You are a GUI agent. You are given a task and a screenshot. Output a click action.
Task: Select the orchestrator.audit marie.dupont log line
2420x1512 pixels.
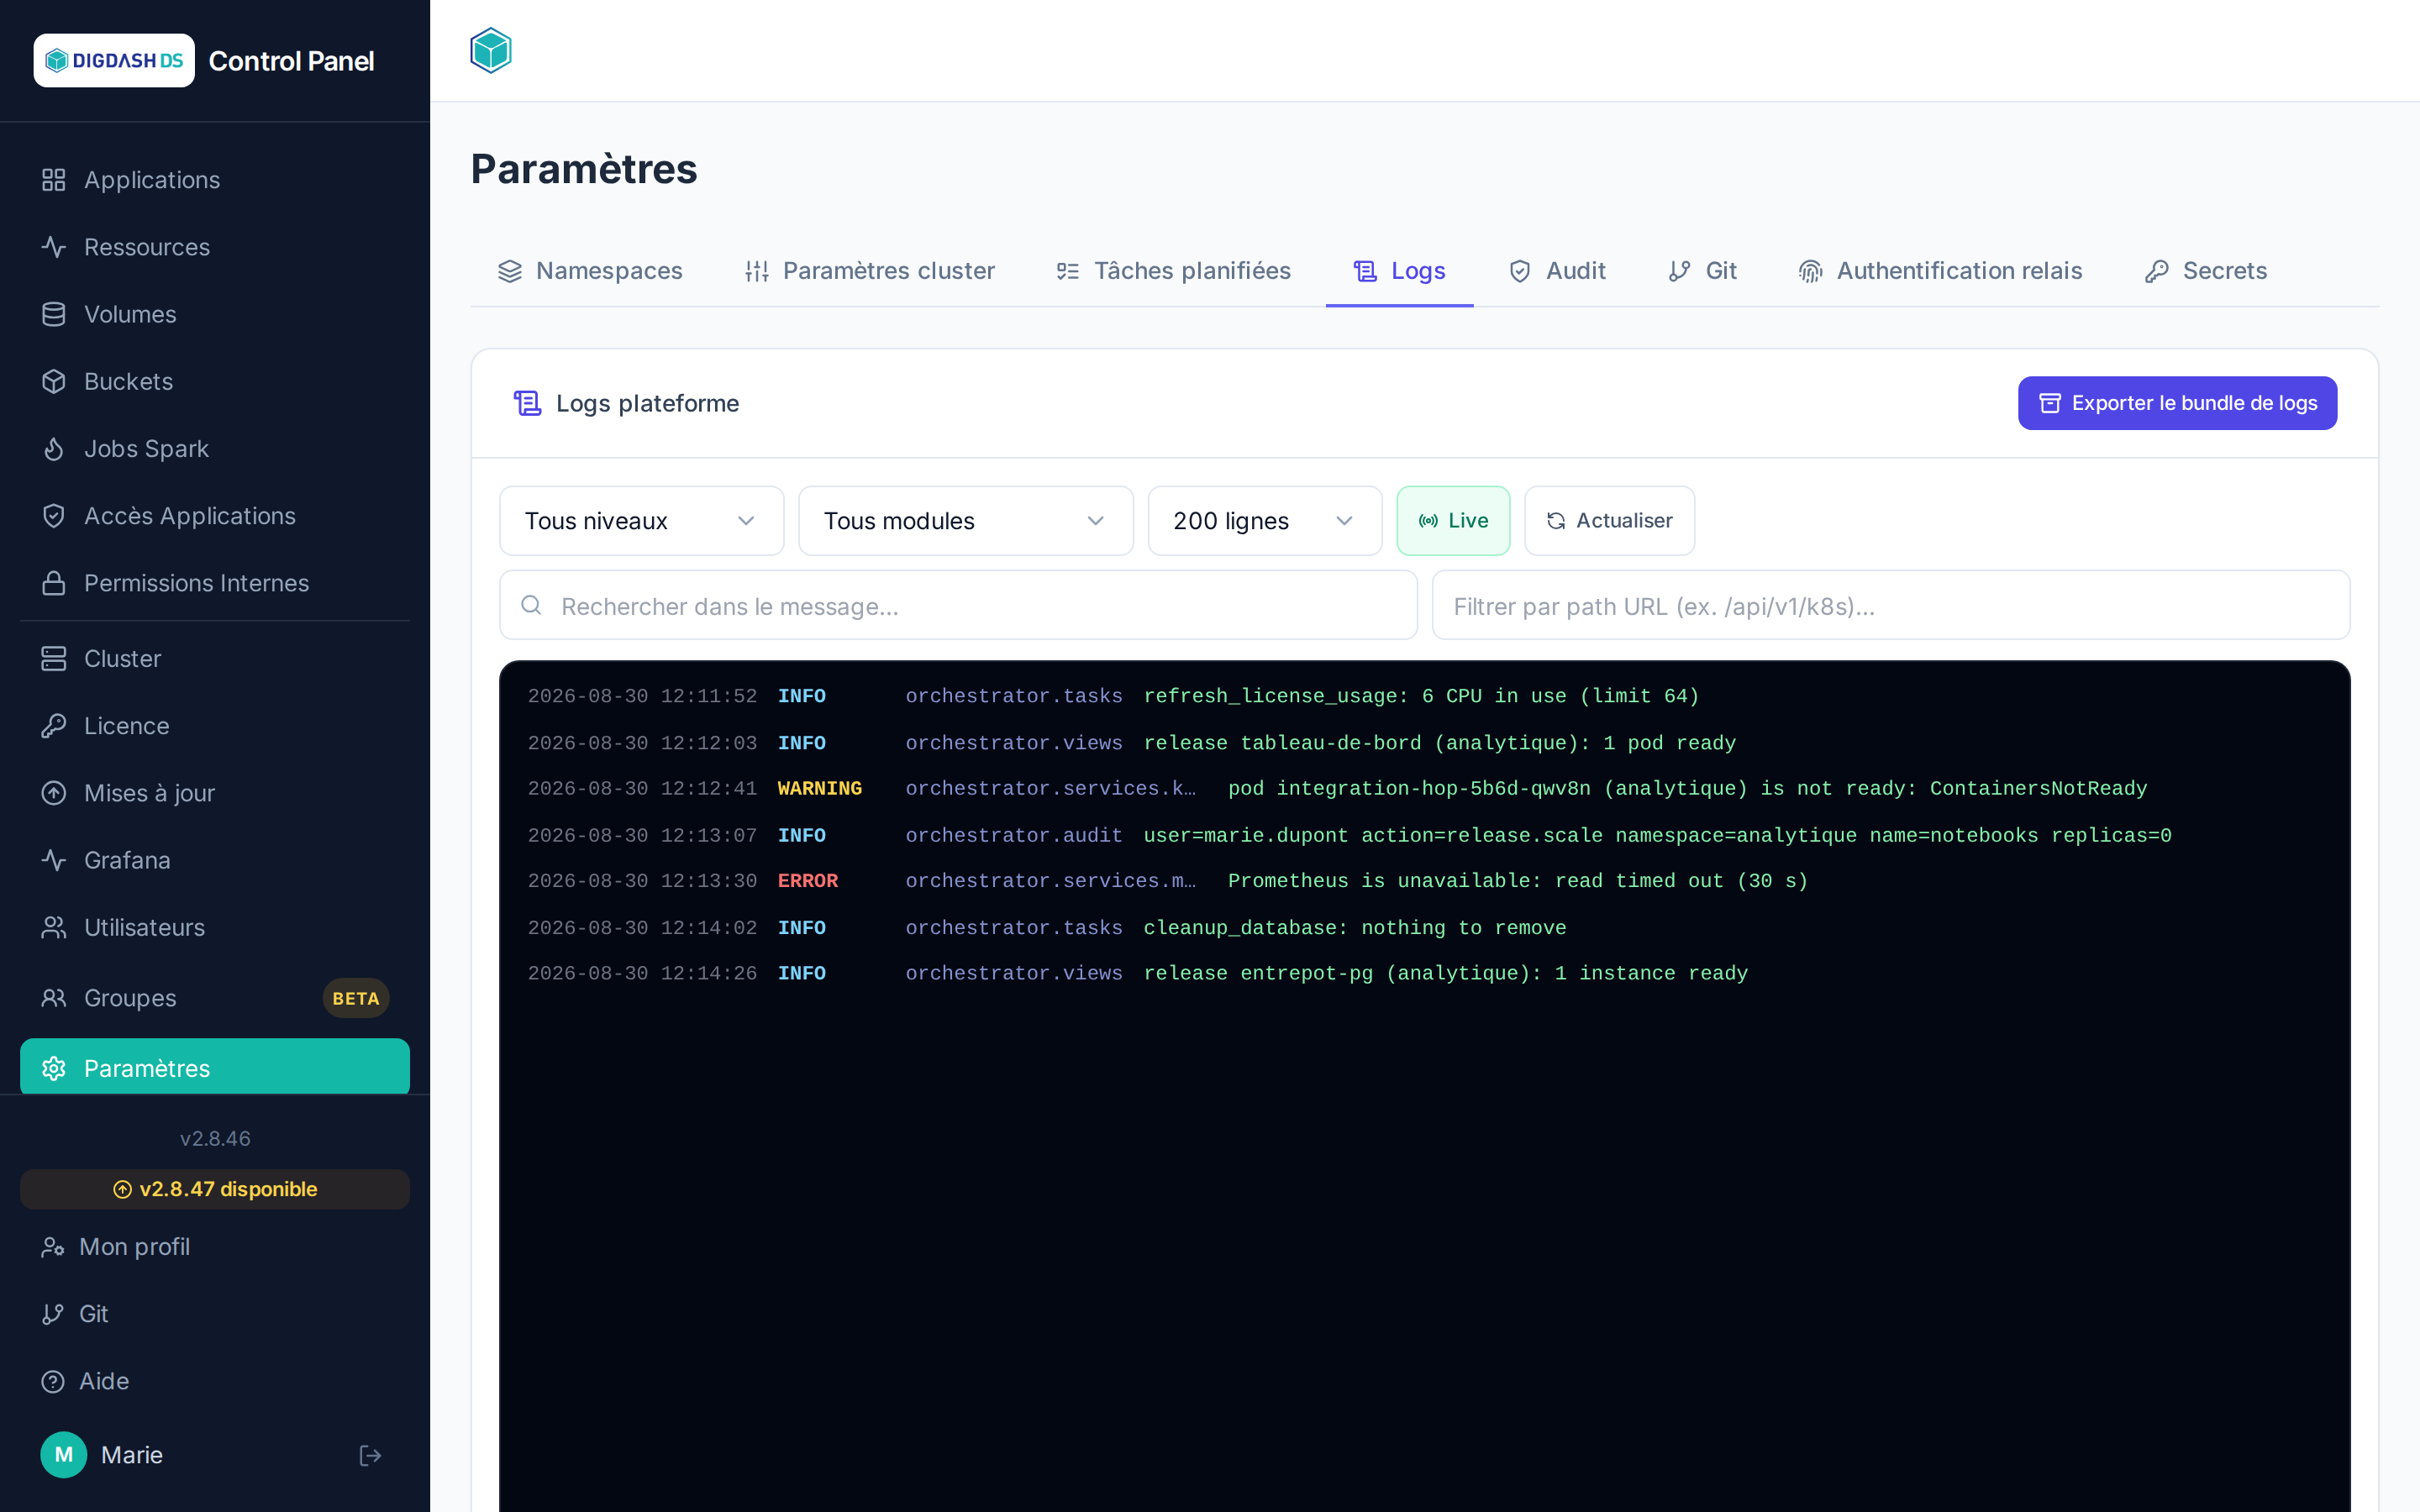point(1424,835)
